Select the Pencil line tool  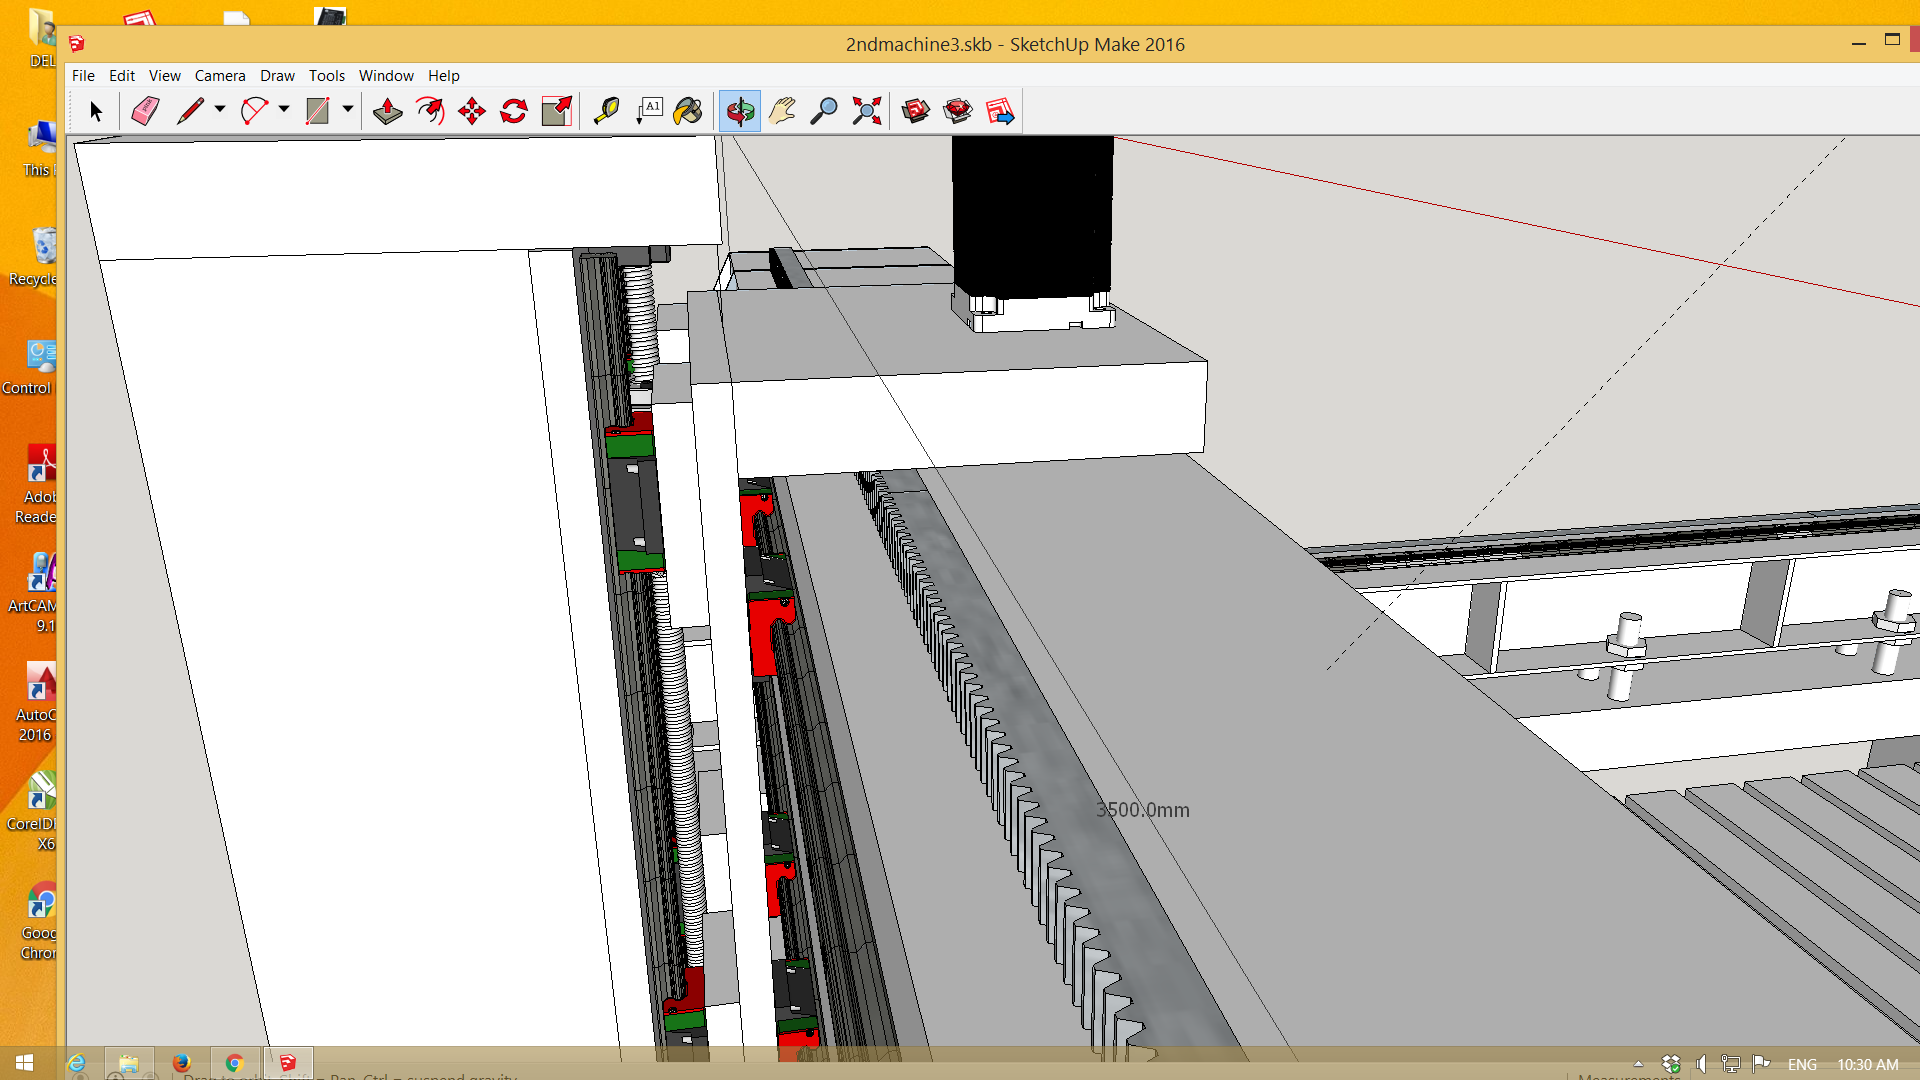(x=189, y=111)
